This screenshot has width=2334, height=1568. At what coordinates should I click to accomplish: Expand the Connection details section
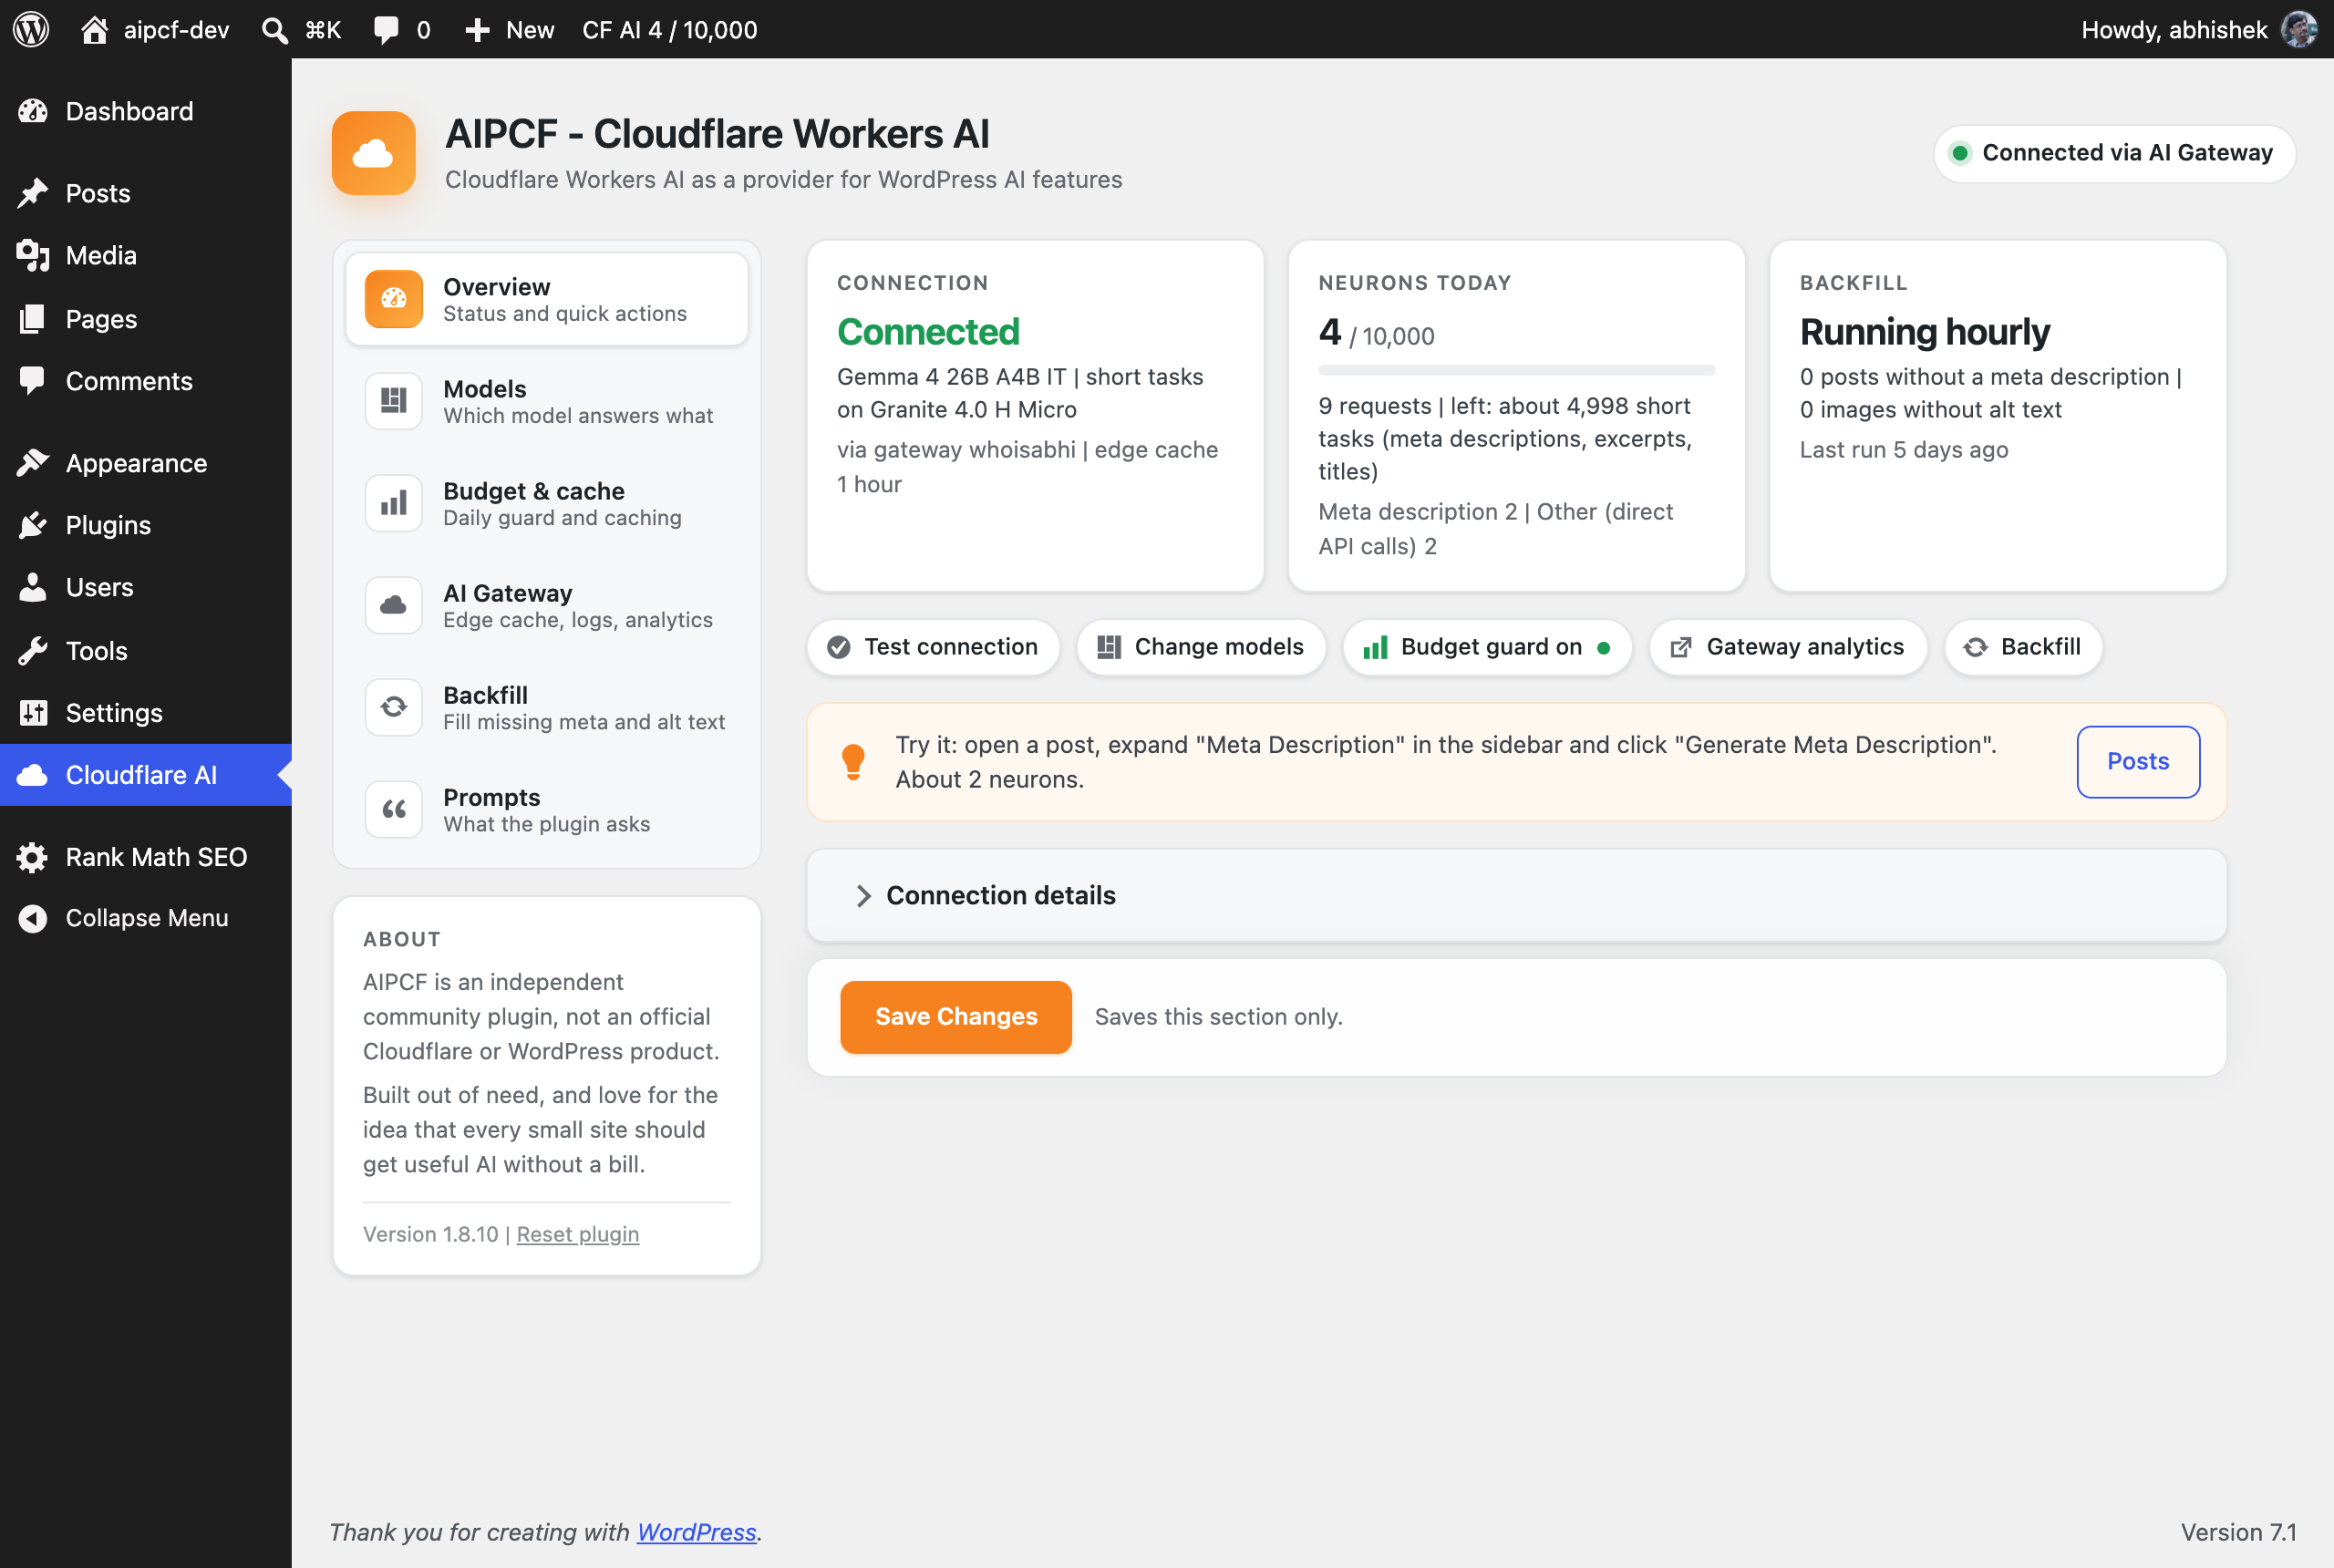pos(1517,895)
